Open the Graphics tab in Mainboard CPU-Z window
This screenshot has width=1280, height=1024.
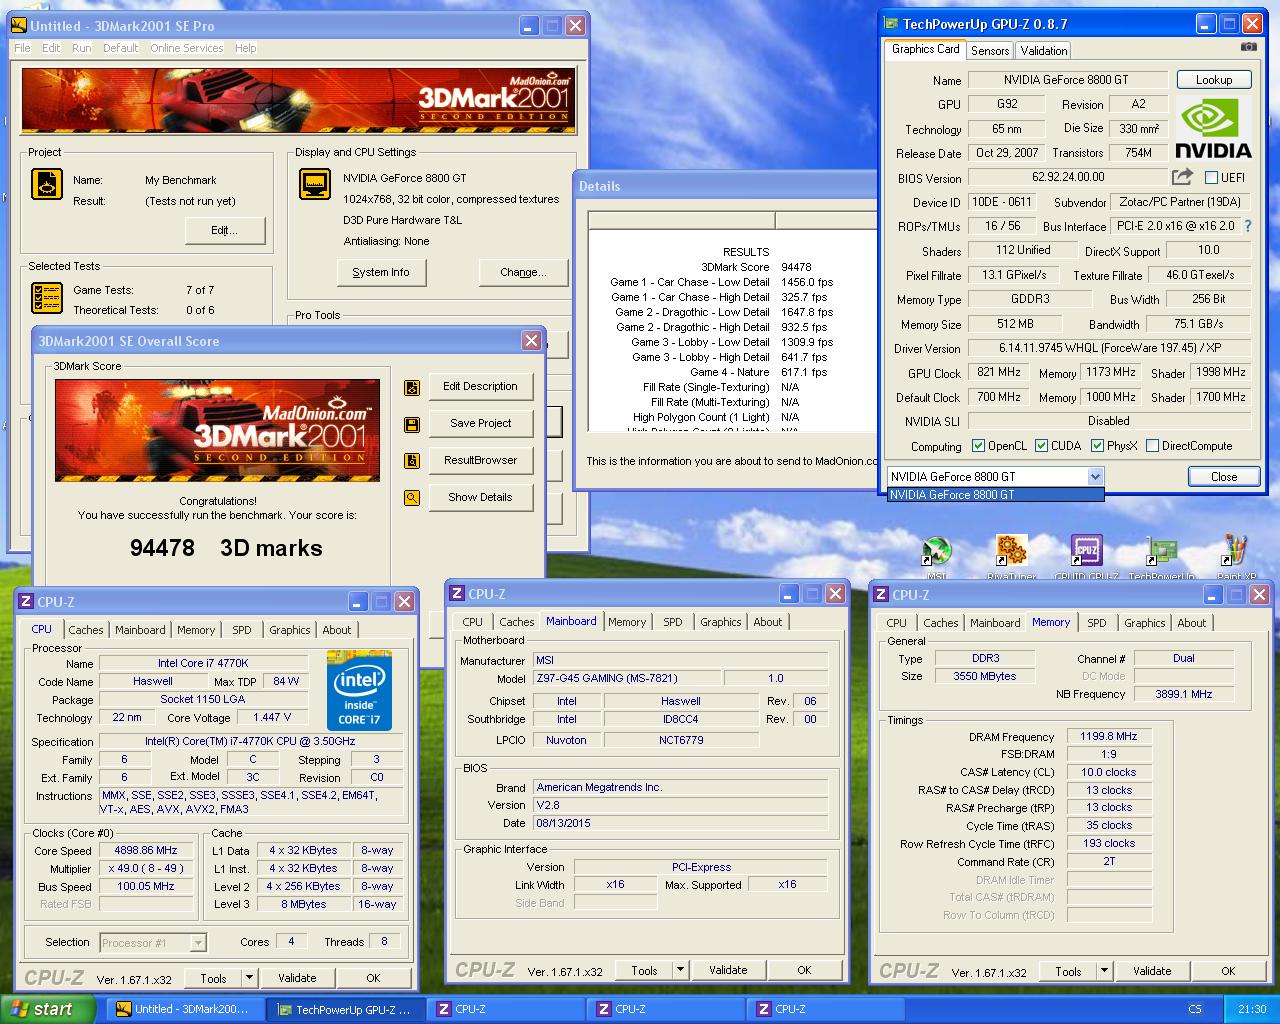(x=721, y=622)
